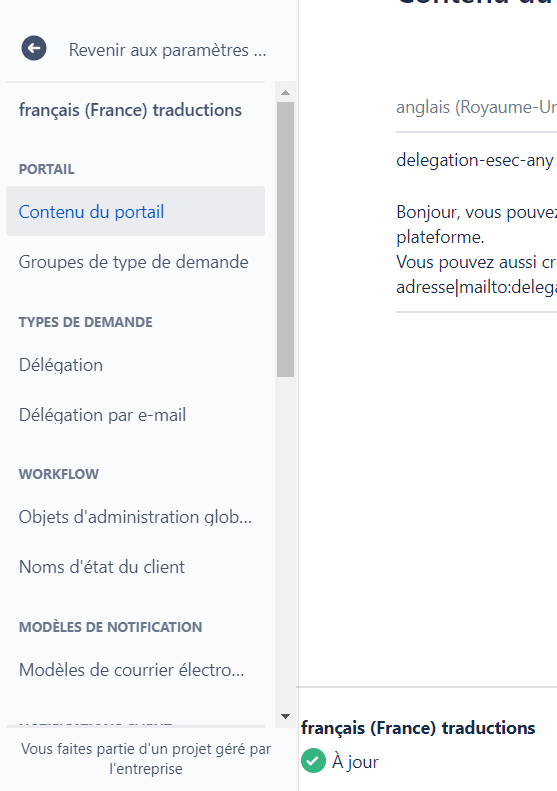Click the MODÈLES DE NOTIFICATION label
Screen dimensions: 557x791
pos(110,627)
